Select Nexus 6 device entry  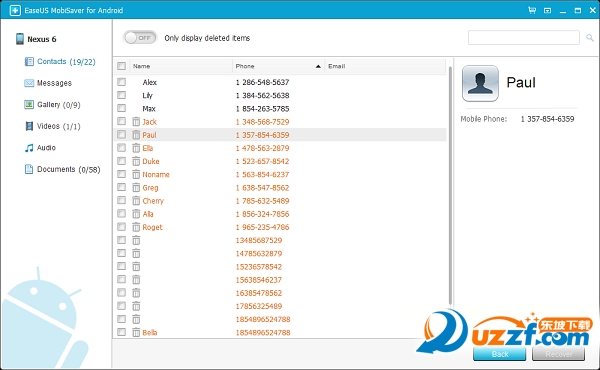coord(36,39)
